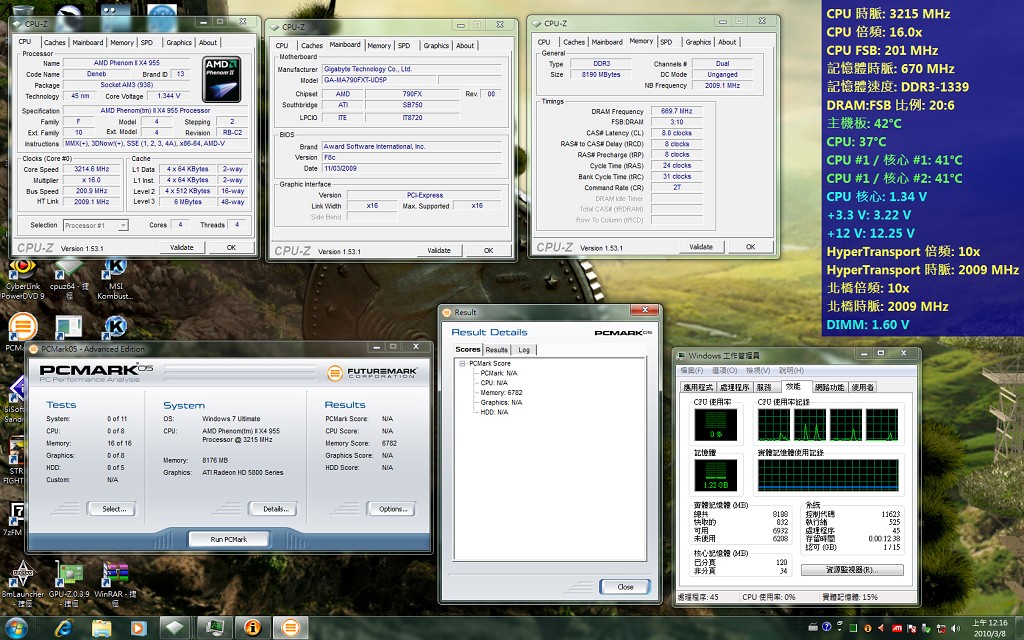Switch to the 使用者 tab in Task Manager
The height and width of the screenshot is (640, 1024).
point(863,387)
